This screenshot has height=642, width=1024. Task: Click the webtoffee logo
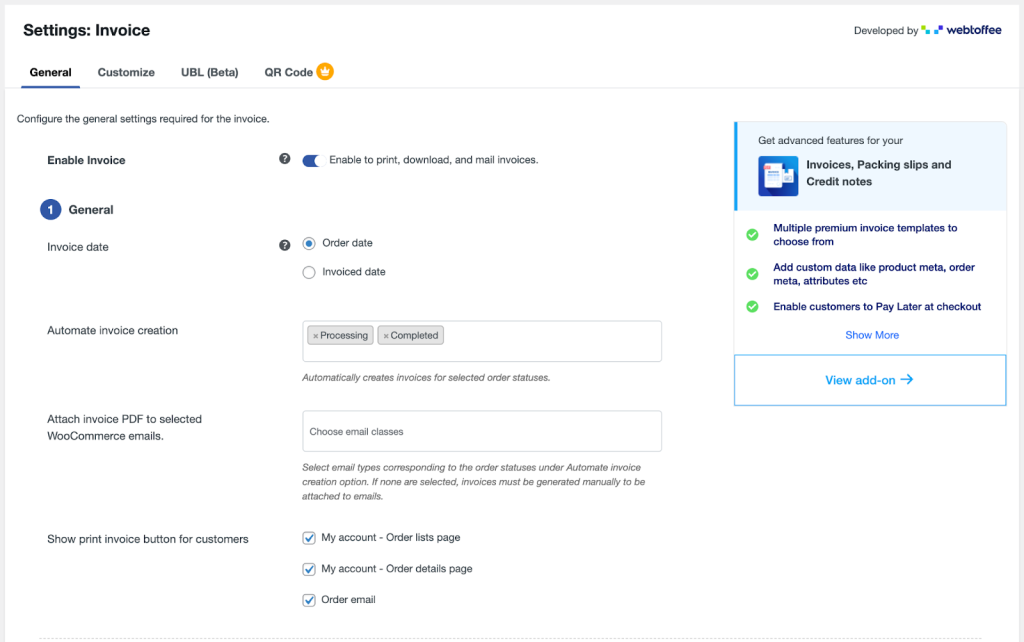coord(962,30)
